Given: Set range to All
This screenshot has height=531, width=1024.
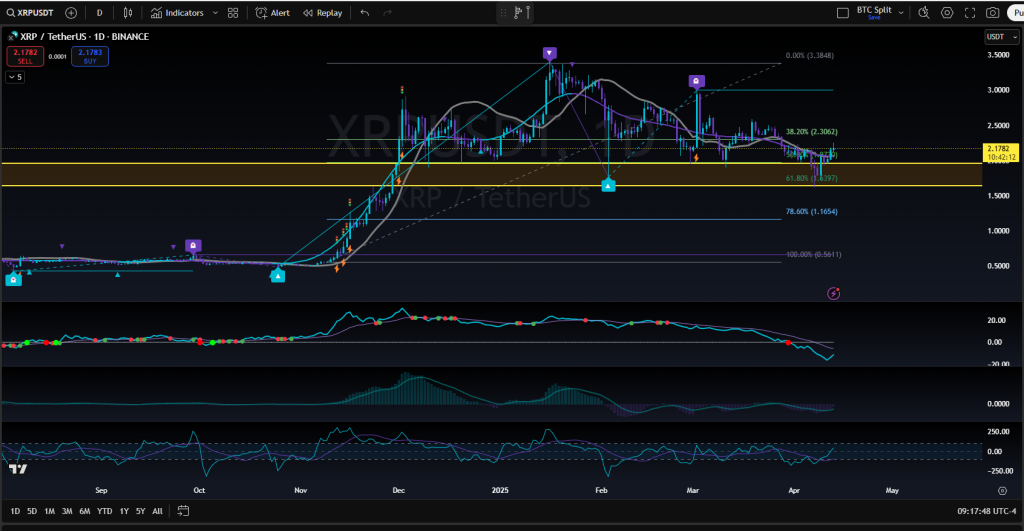Looking at the screenshot, I should pyautogui.click(x=157, y=511).
